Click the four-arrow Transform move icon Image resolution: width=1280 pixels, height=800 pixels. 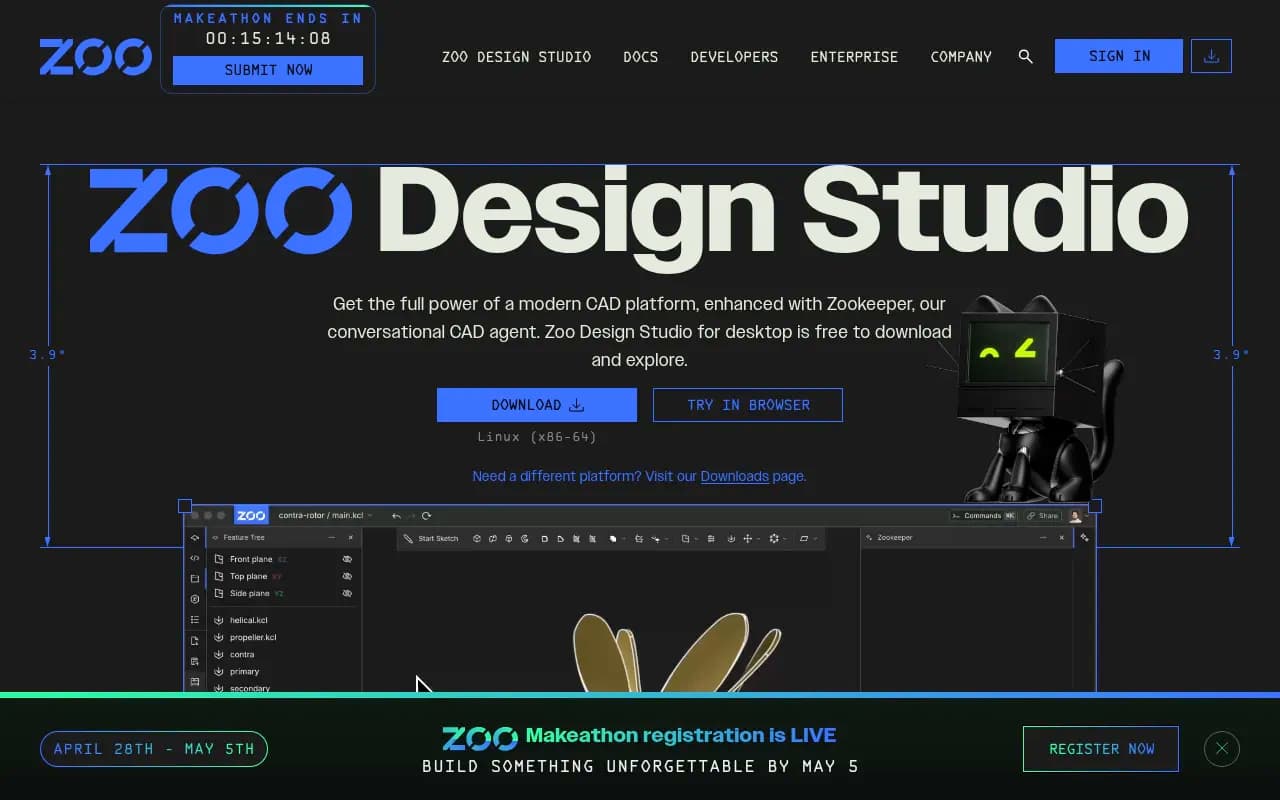pyautogui.click(x=747, y=538)
